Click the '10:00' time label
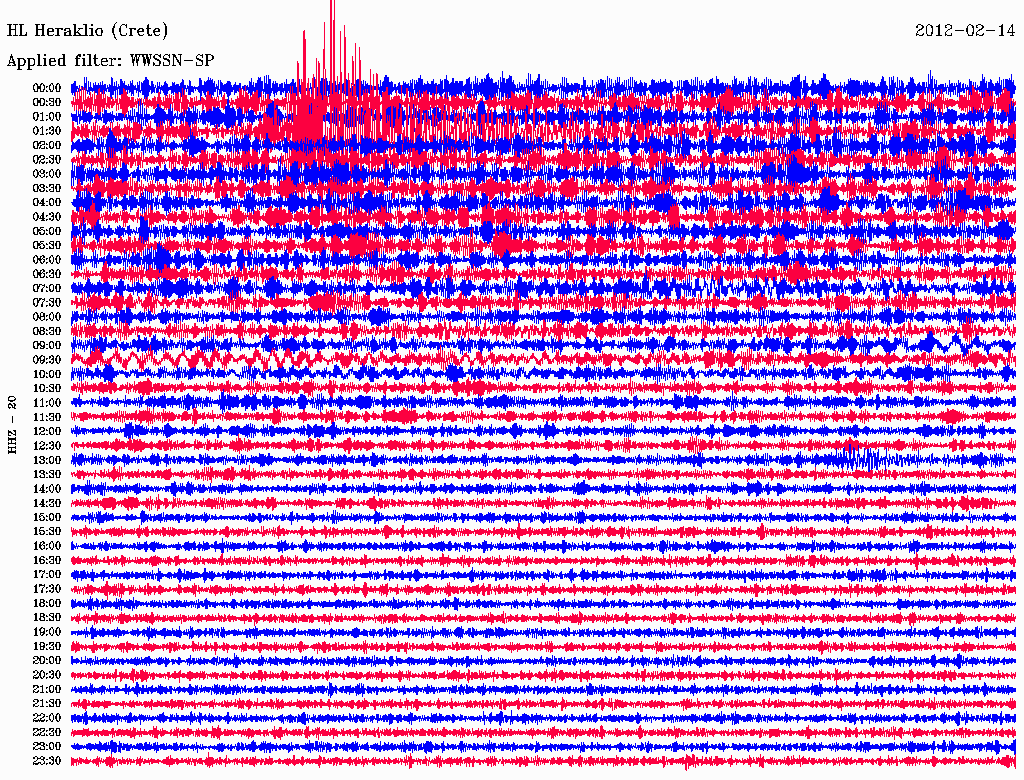This screenshot has height=780, width=1024. tap(47, 375)
